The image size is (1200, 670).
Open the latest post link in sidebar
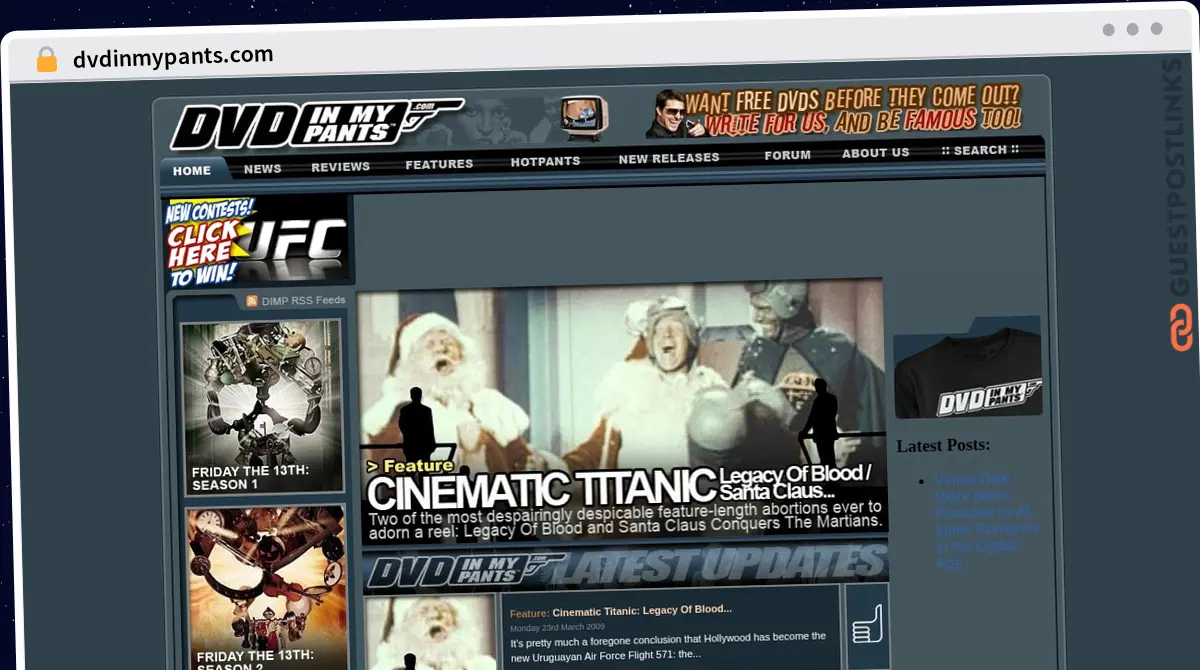987,522
